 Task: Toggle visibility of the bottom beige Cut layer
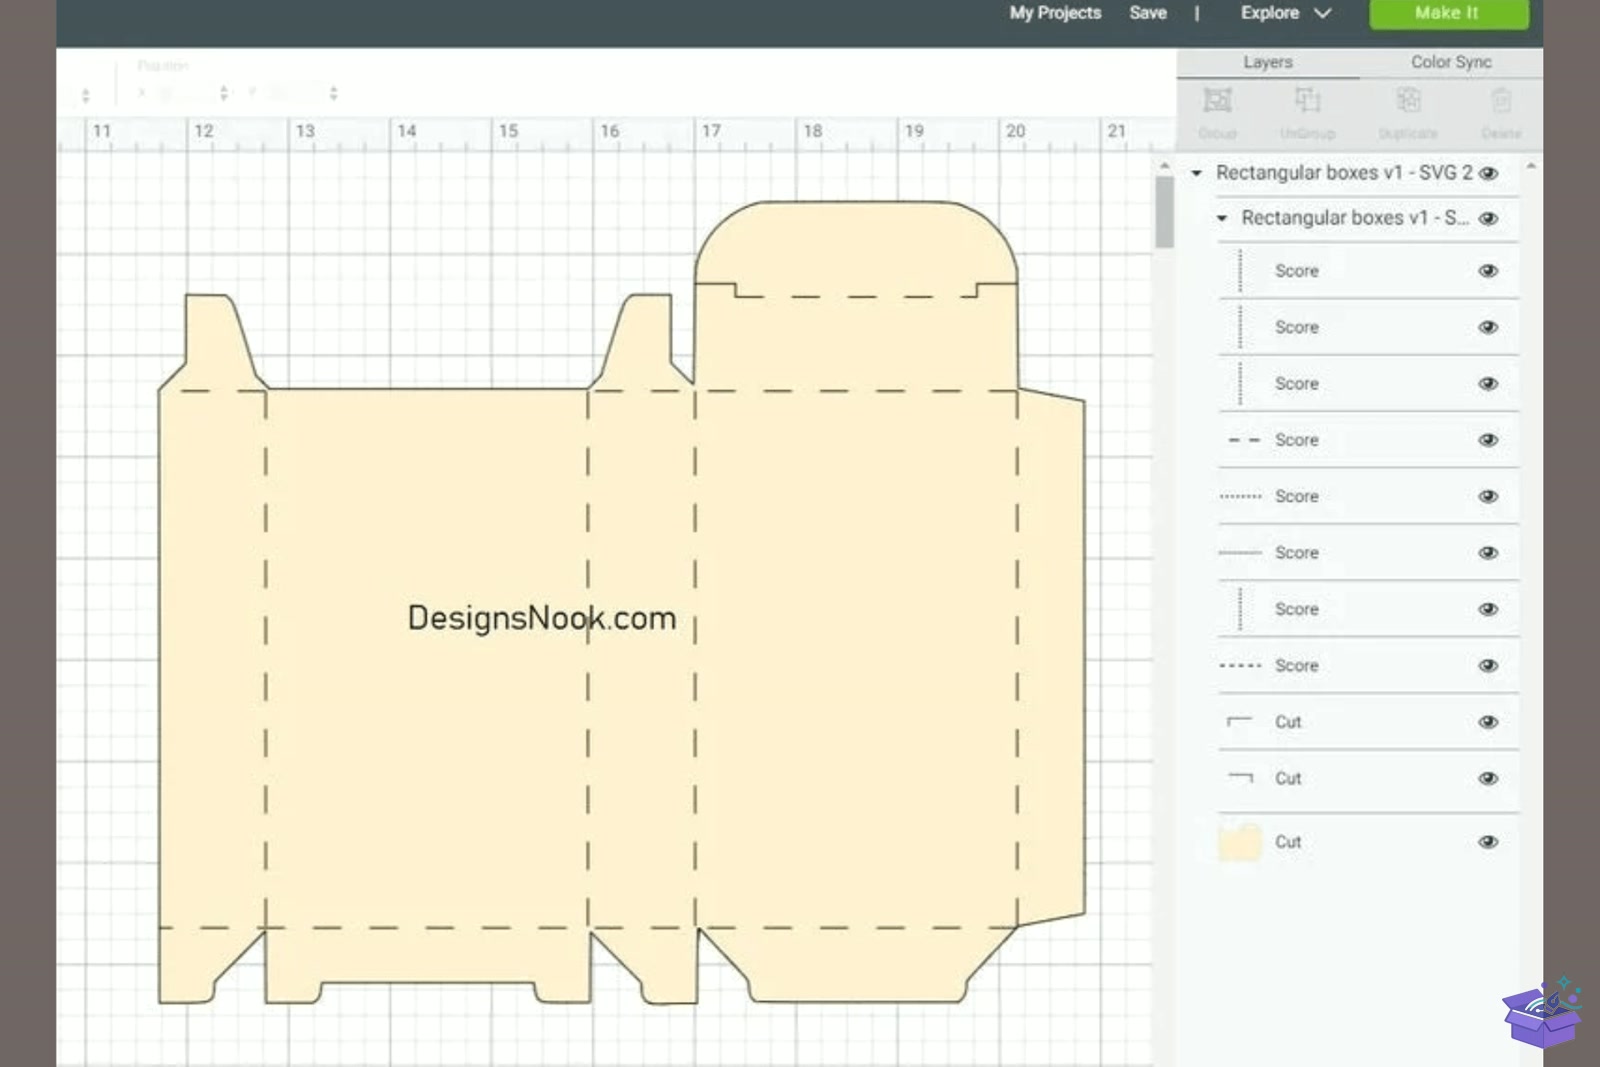(x=1488, y=842)
